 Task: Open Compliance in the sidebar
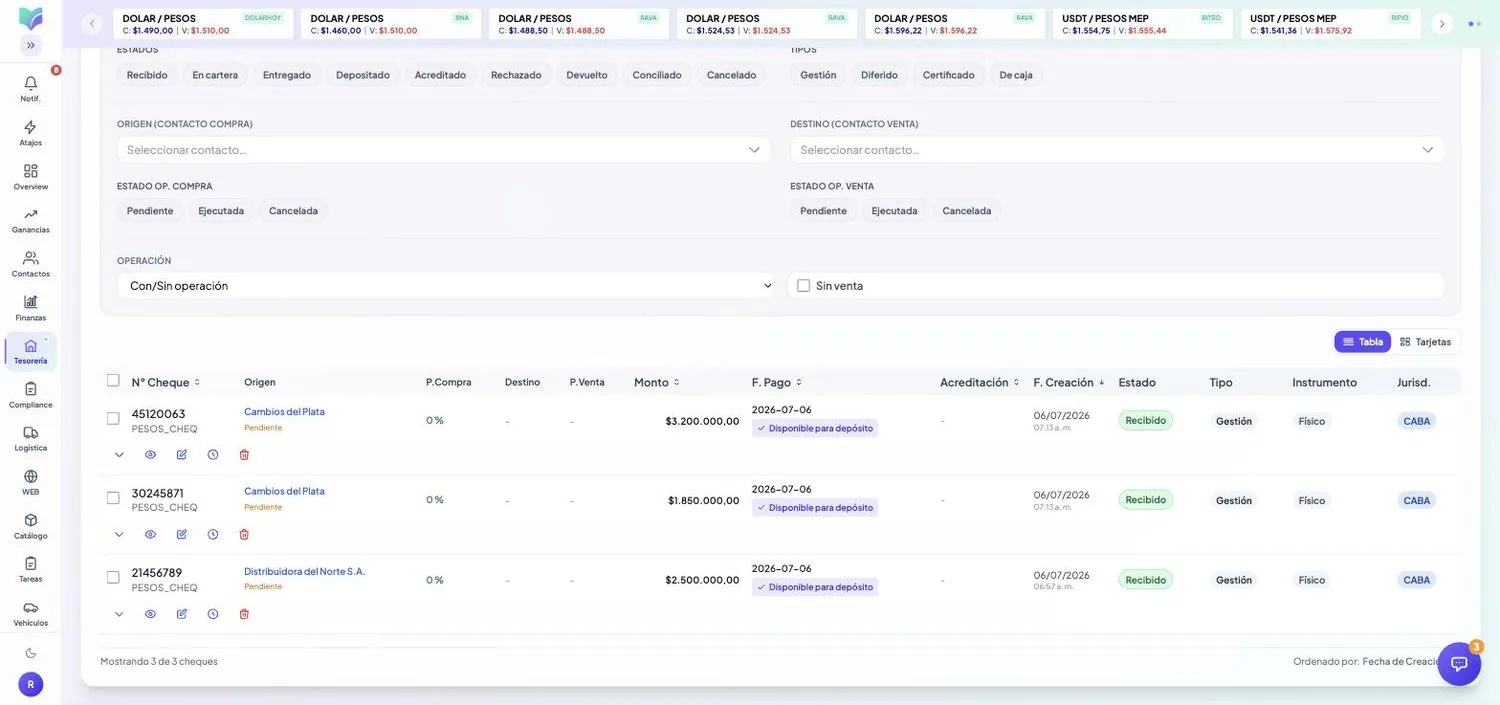coord(30,395)
